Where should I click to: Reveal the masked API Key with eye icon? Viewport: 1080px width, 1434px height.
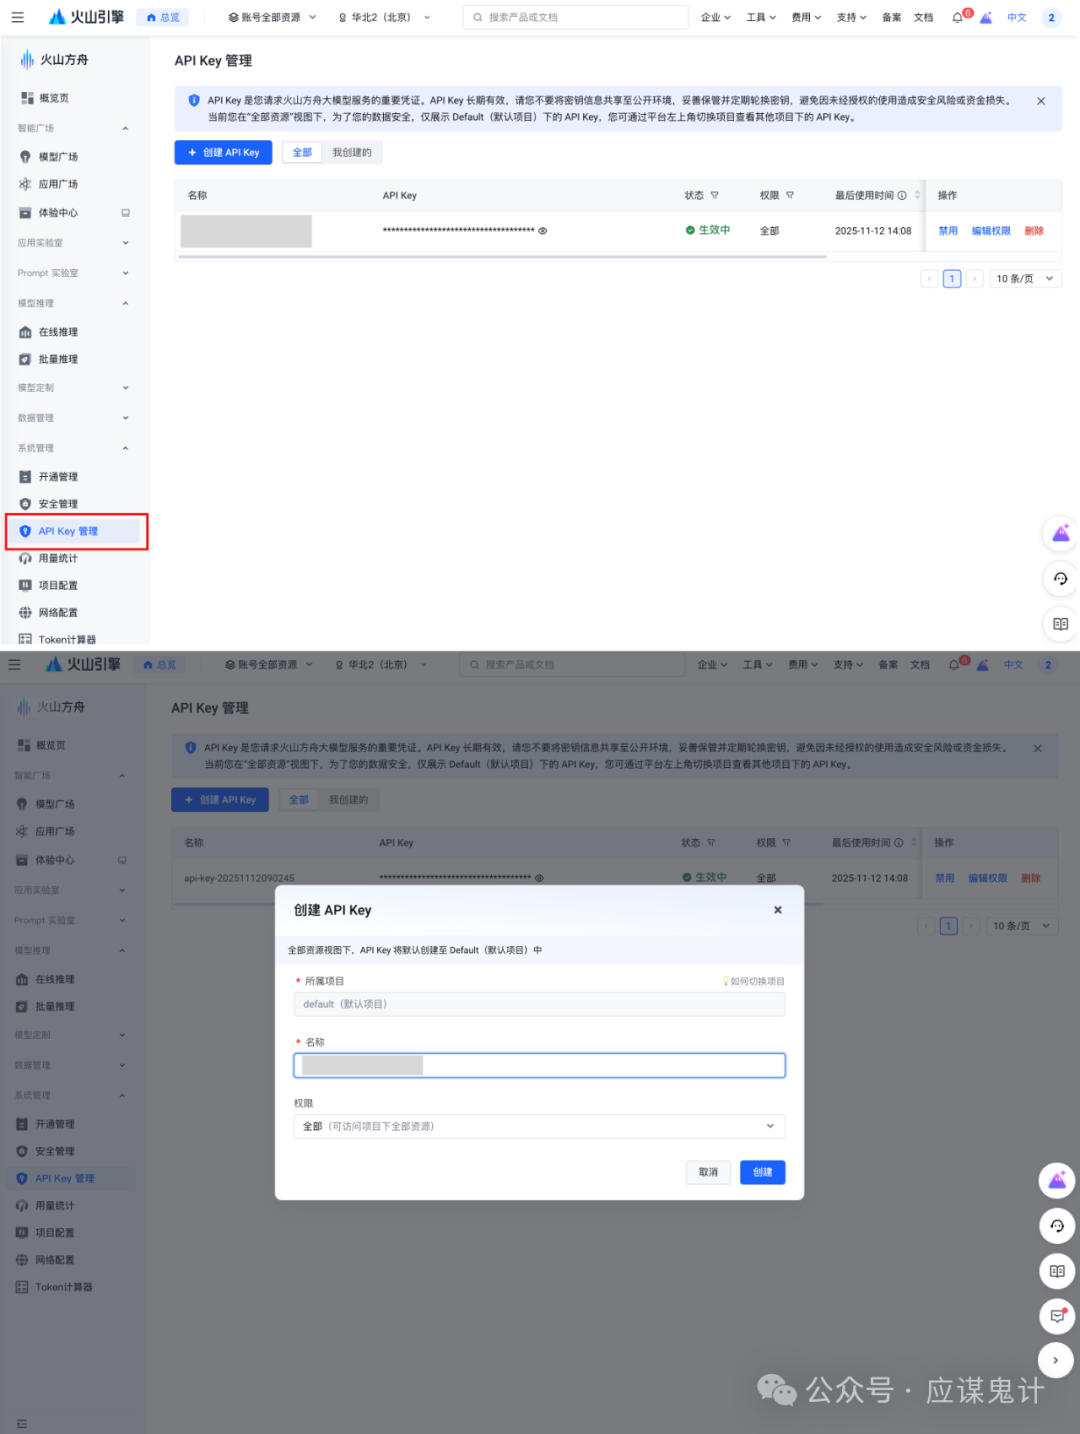pyautogui.click(x=542, y=230)
